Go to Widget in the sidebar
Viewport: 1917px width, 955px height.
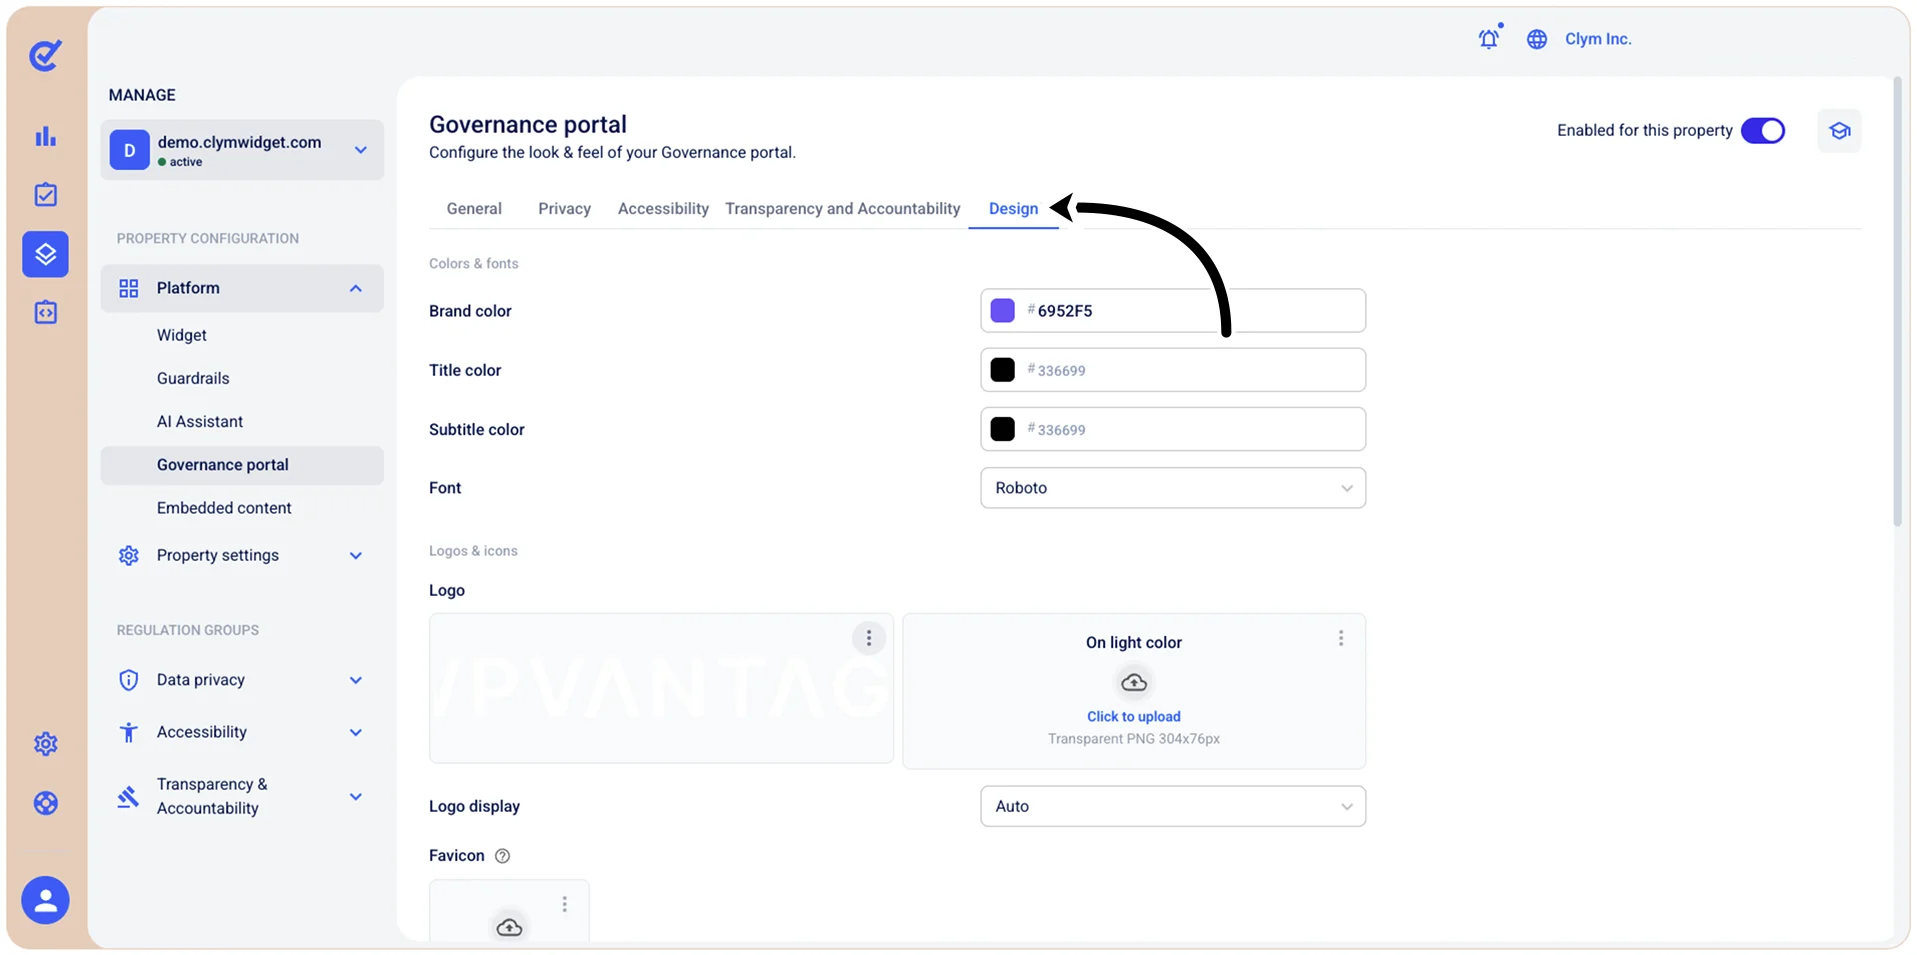tap(182, 335)
